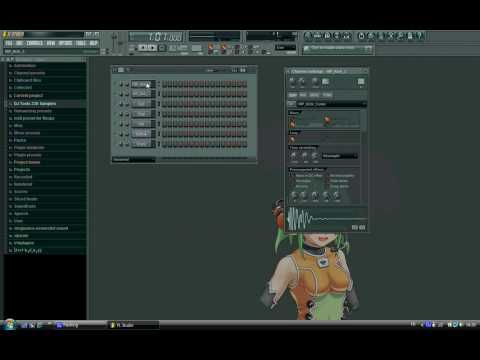480x360 pixels.
Task: Click the pitch knob in Channel settings header
Action: point(315,81)
